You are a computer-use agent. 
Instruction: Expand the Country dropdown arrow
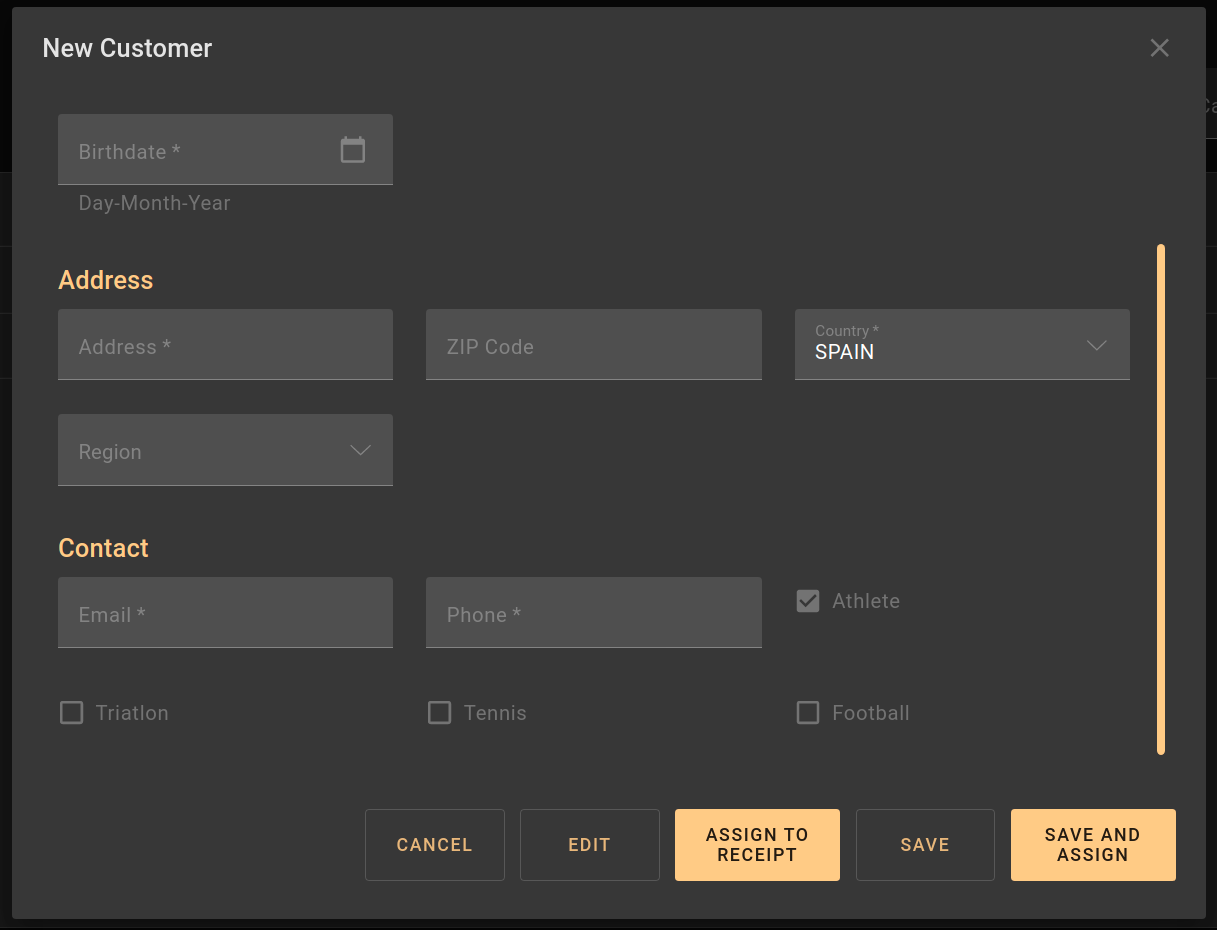[x=1096, y=345]
